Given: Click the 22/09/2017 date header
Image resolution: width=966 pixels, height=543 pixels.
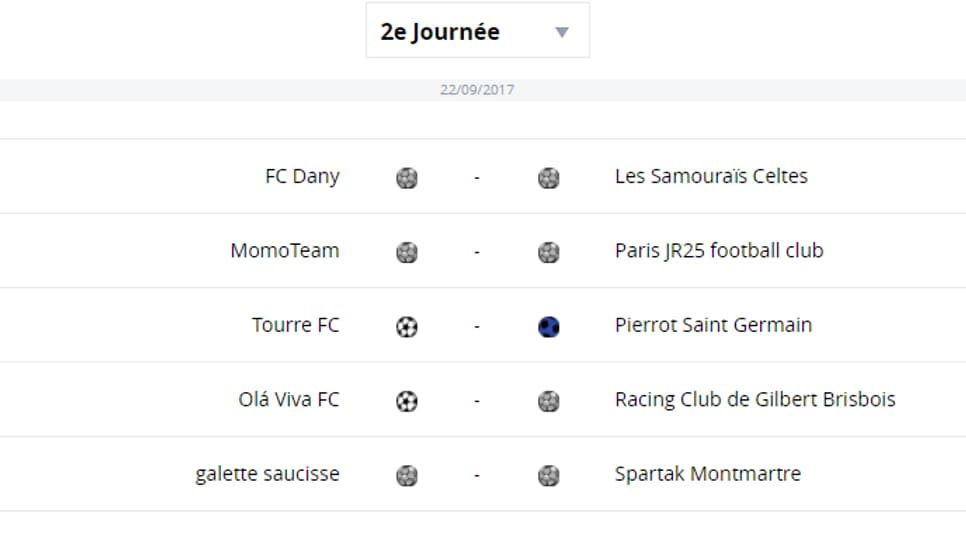Looking at the screenshot, I should click(x=477, y=90).
